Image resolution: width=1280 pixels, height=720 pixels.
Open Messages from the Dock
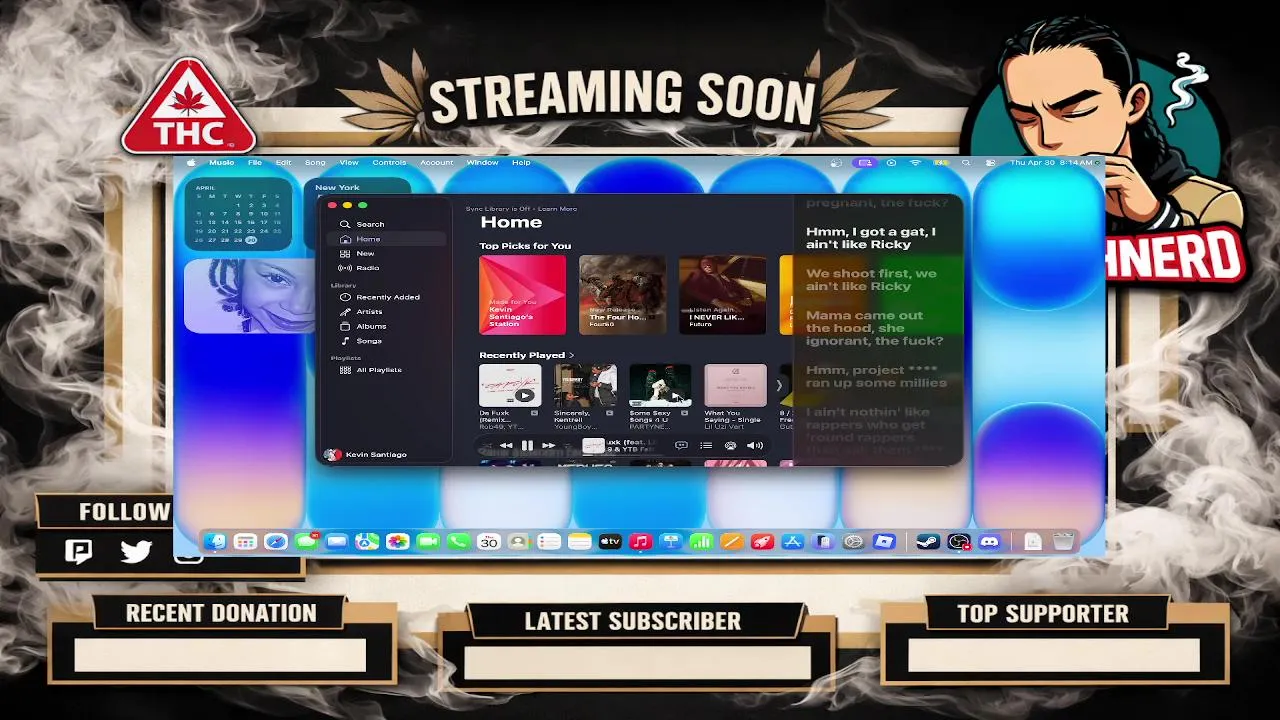[306, 541]
